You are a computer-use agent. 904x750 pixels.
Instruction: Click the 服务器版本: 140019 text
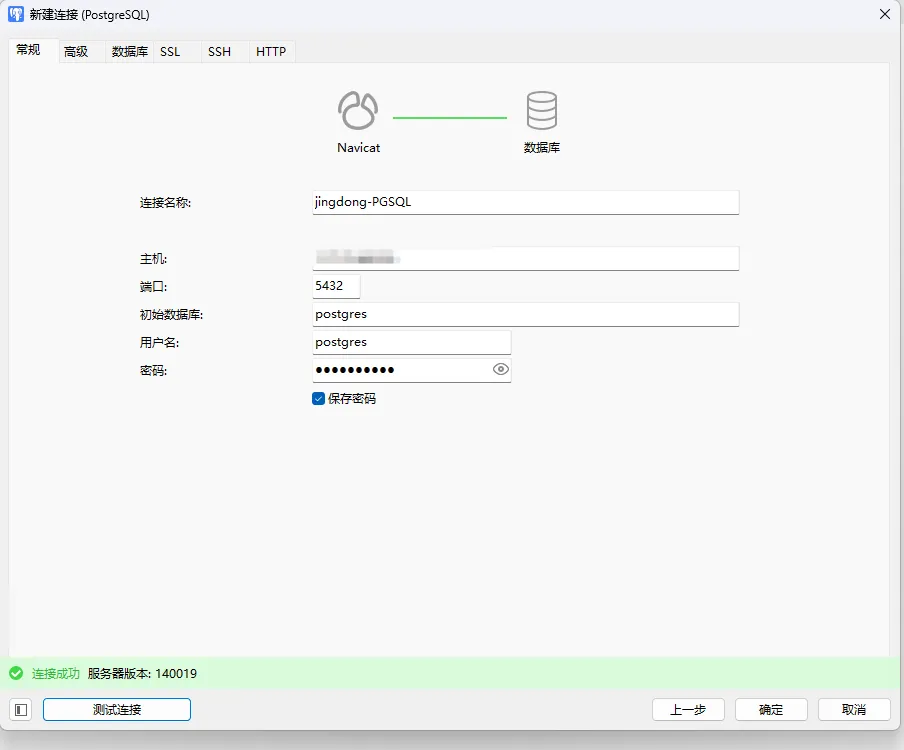click(142, 673)
